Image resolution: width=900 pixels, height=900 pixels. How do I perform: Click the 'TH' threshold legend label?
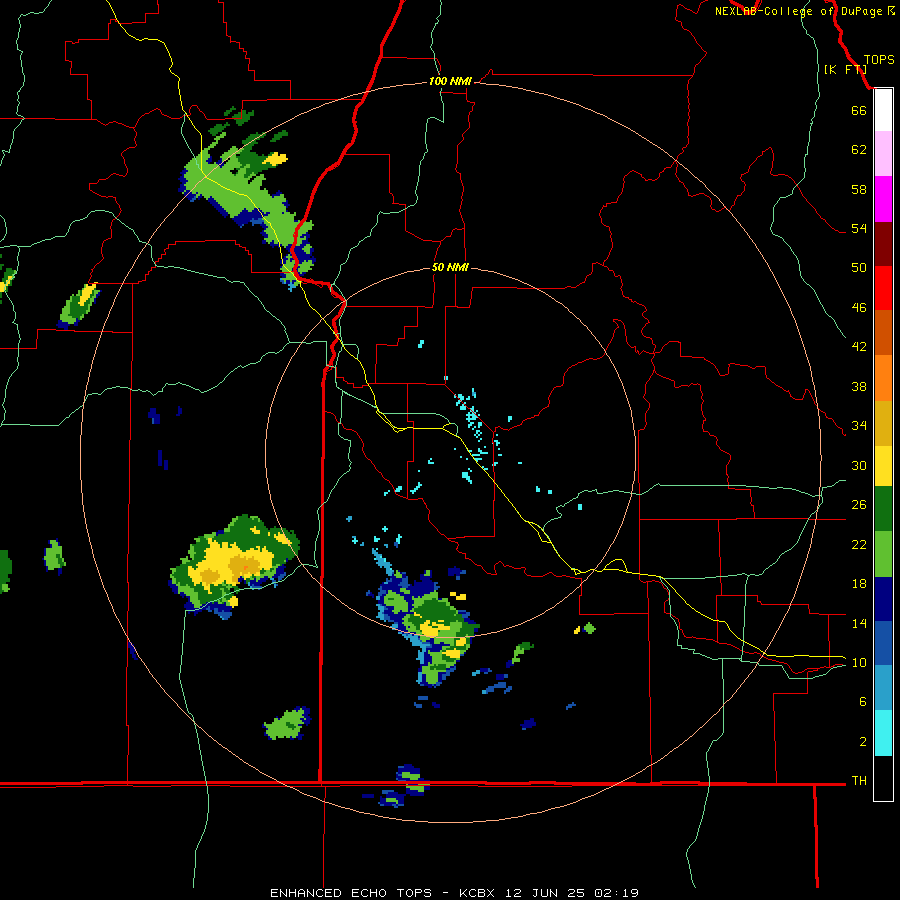tap(859, 781)
